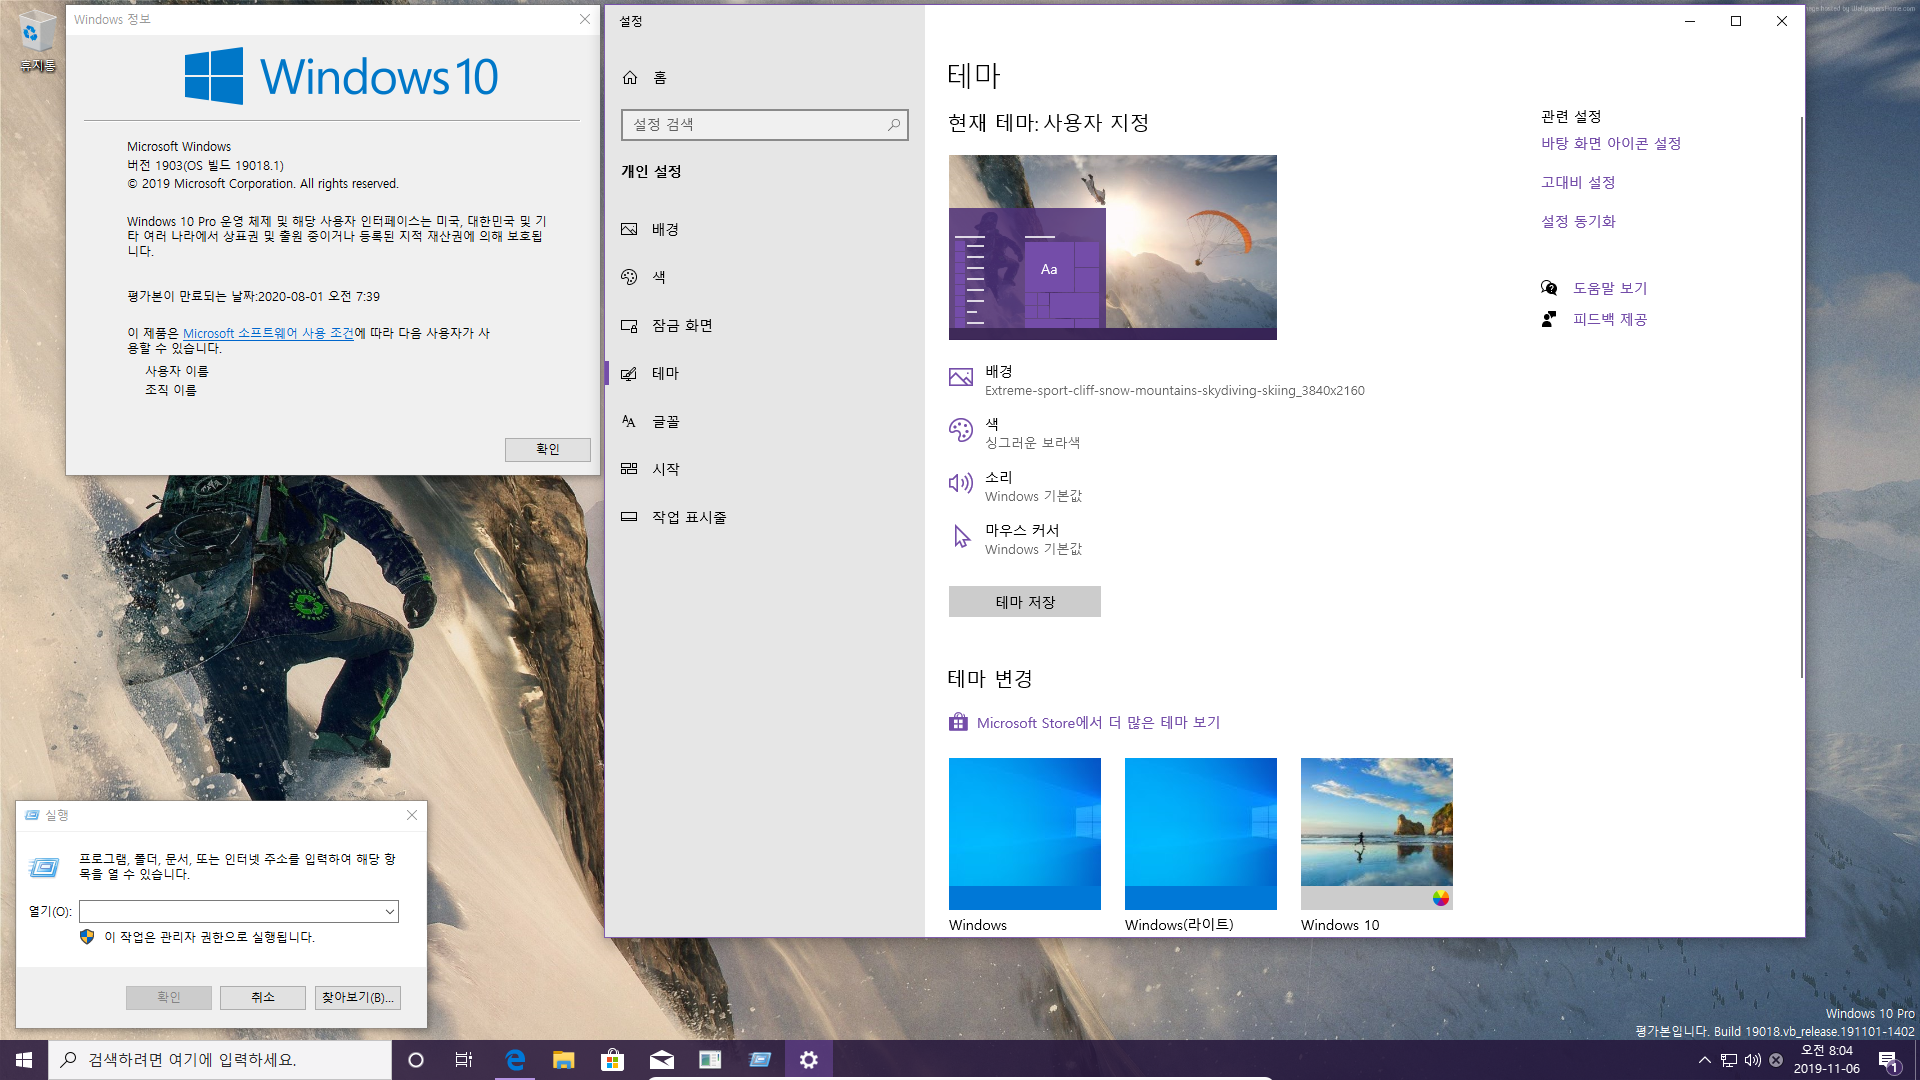The width and height of the screenshot is (1920, 1080).
Task: Click the search magnifier in Settings search box
Action: click(x=894, y=125)
